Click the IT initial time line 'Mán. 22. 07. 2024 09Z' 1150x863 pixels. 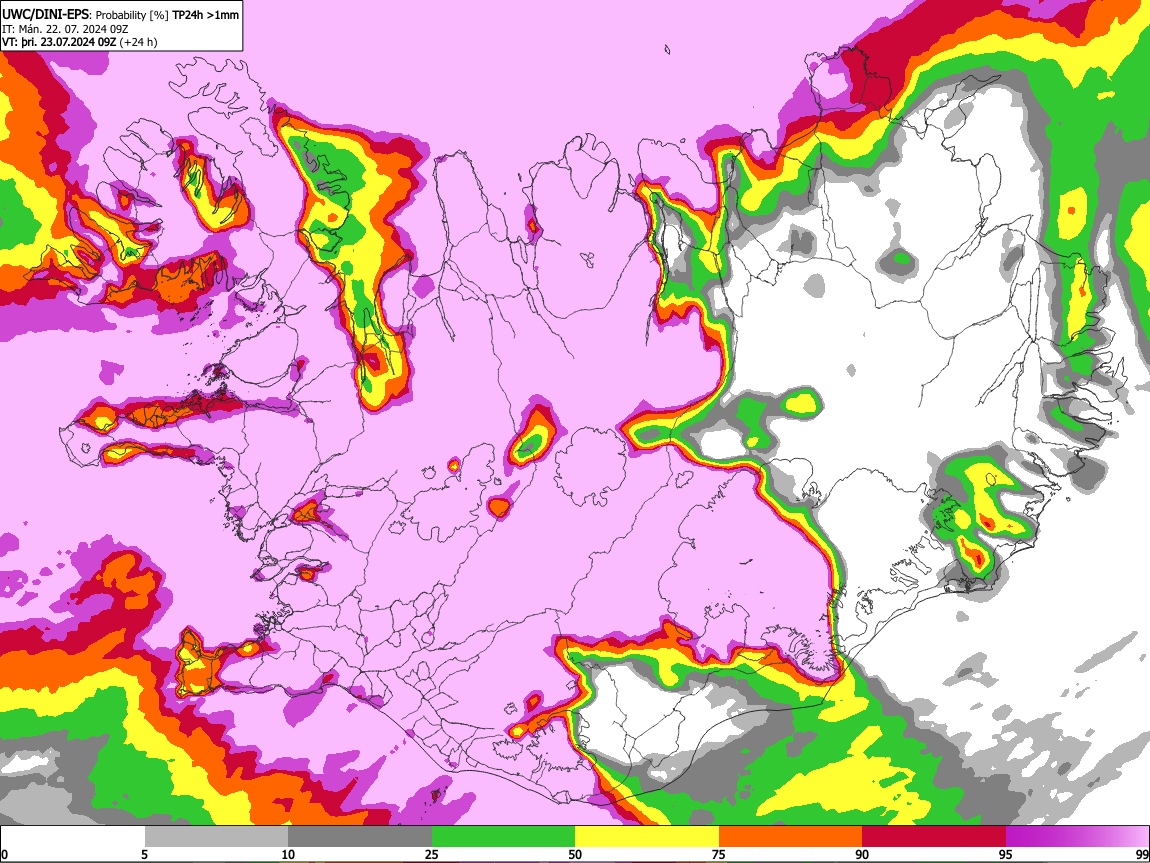pyautogui.click(x=72, y=29)
